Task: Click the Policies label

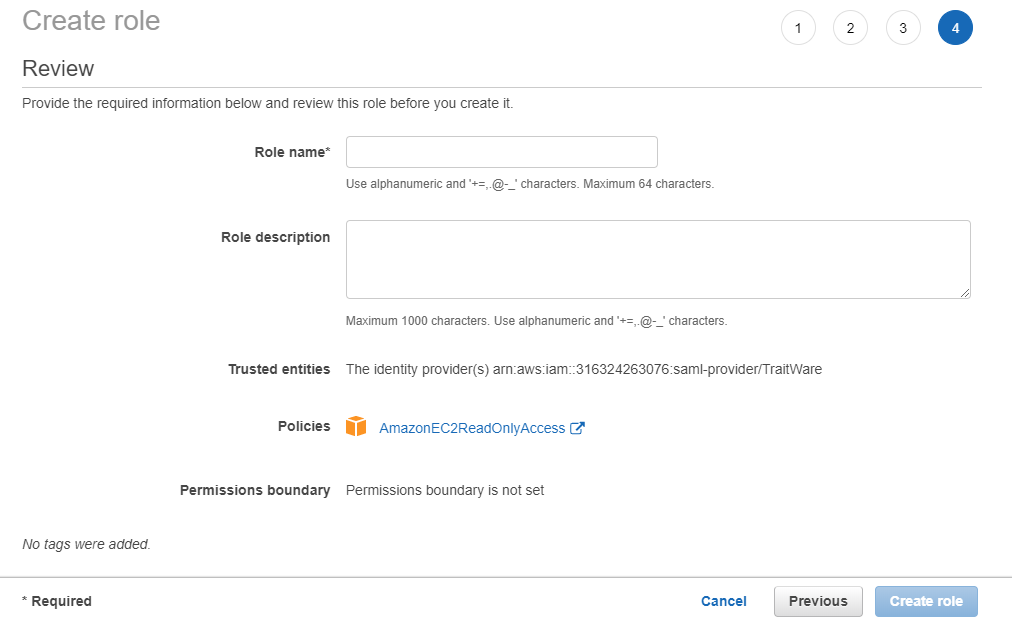Action: click(x=304, y=426)
